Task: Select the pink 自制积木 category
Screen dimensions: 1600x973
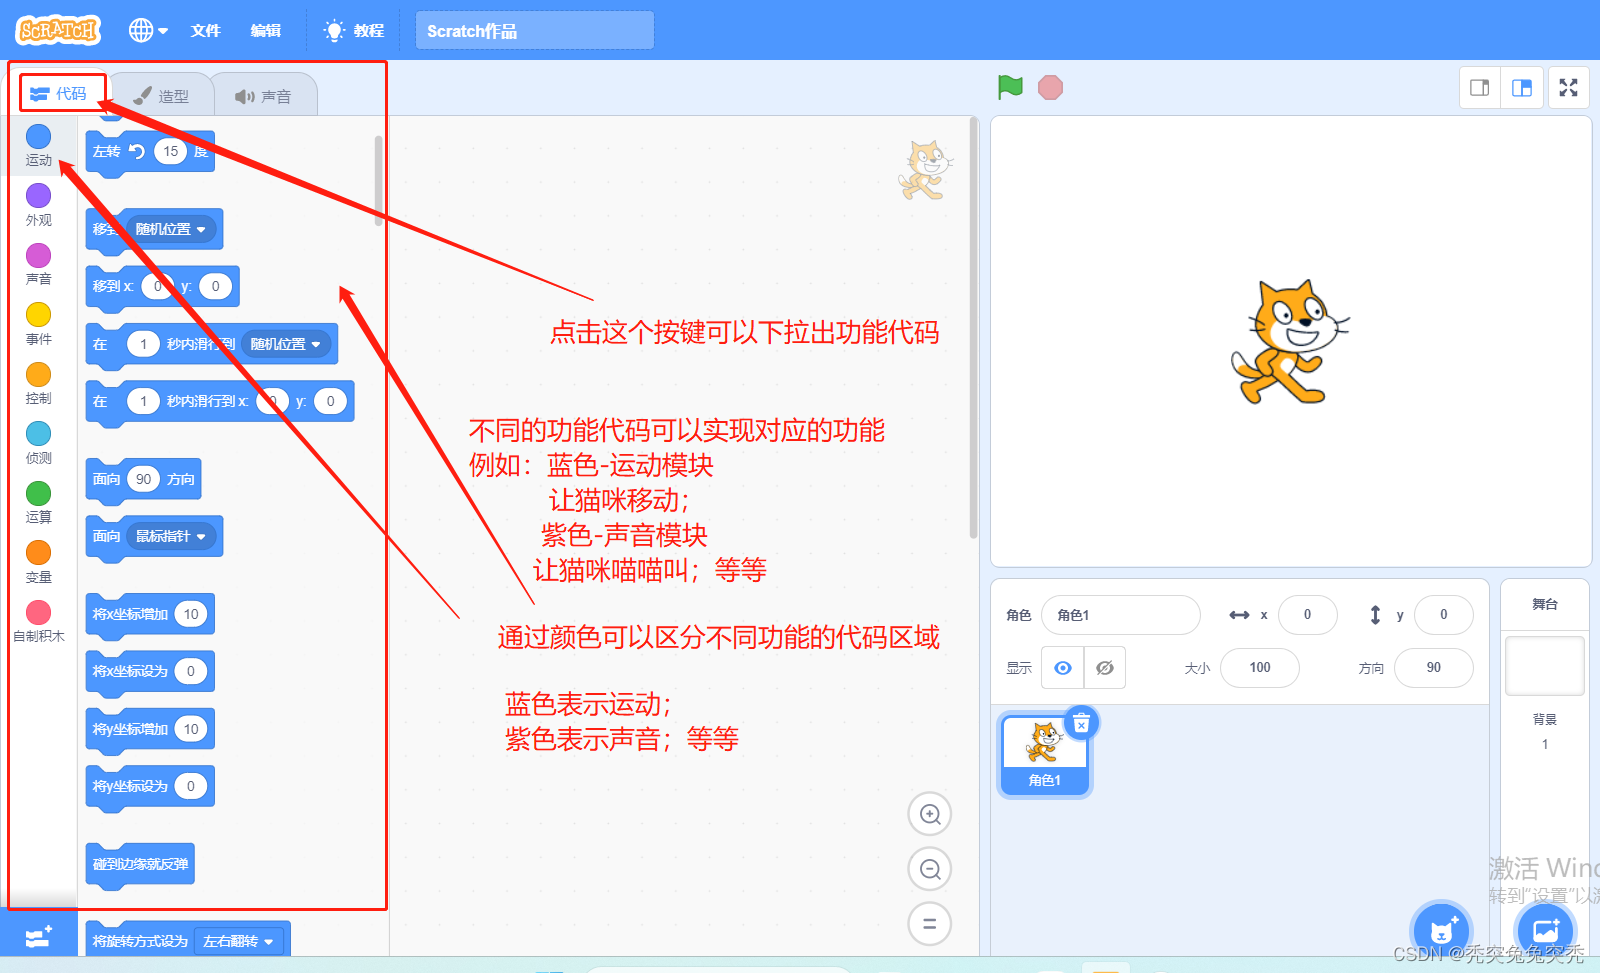Action: [x=39, y=621]
